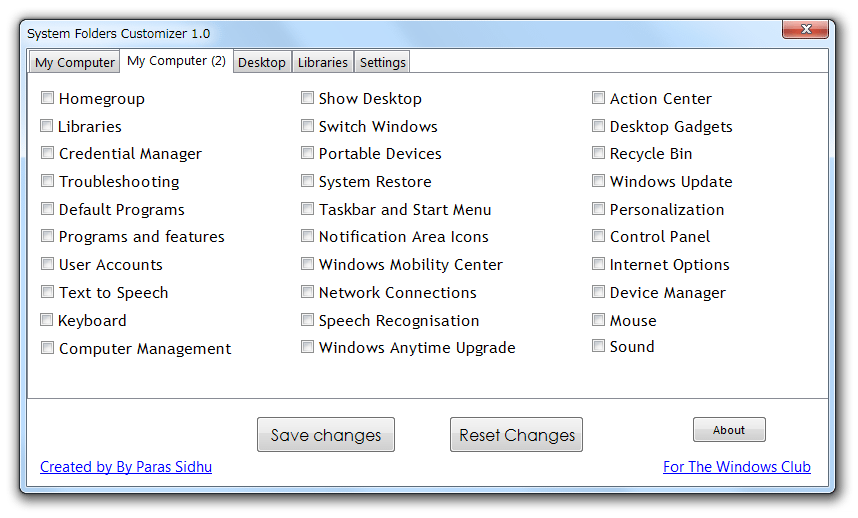858x518 pixels.
Task: Toggle the Show Desktop checkbox
Action: coord(308,98)
